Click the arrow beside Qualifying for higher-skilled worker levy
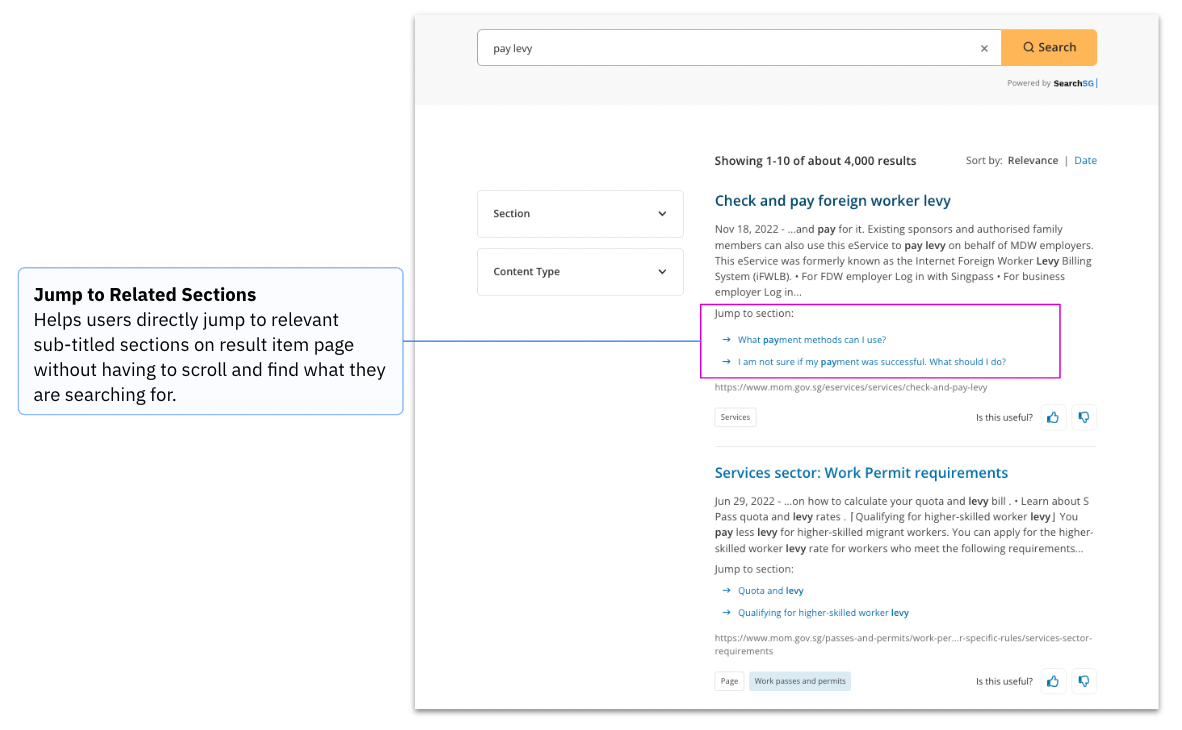1182x730 pixels. (726, 612)
